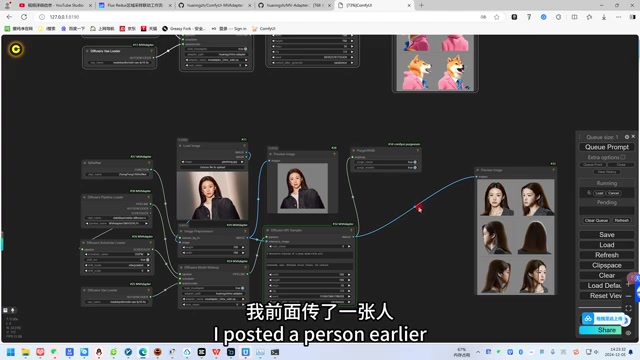Click the Clear Queue button

click(596, 220)
